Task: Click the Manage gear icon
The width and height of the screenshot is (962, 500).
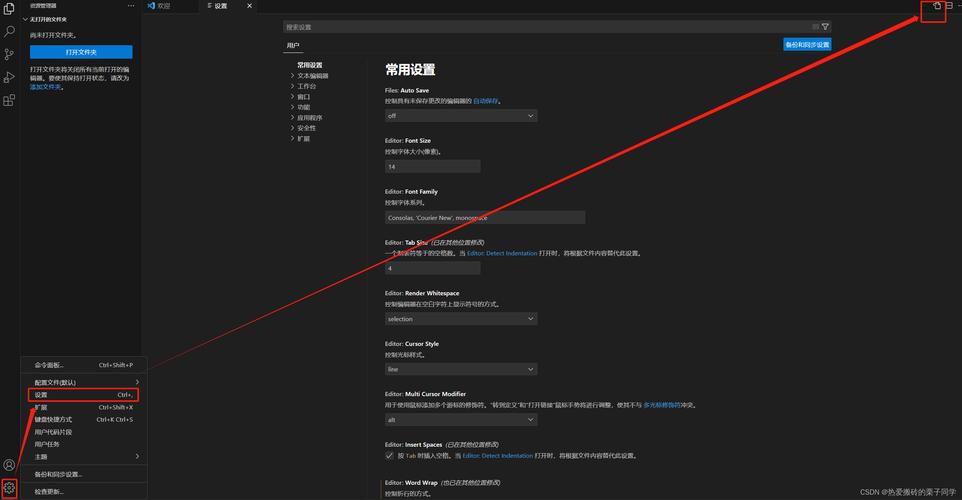Action: (x=9, y=488)
